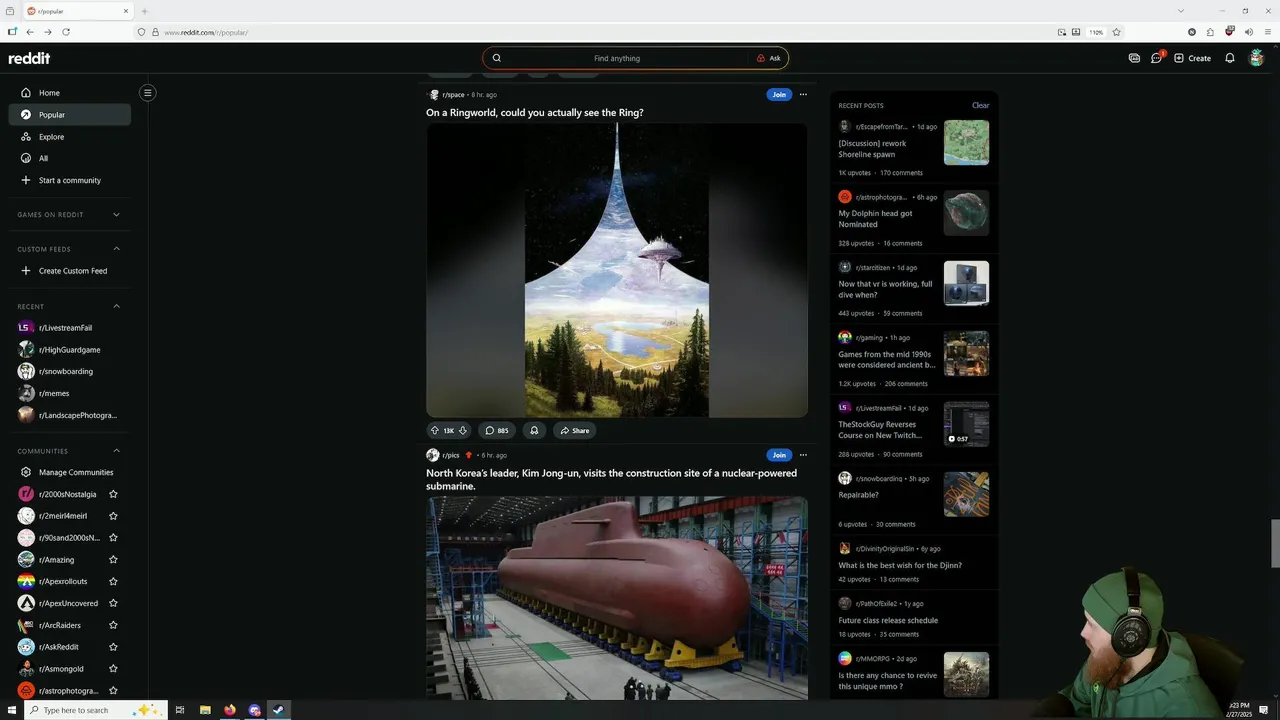1280x720 pixels.
Task: Toggle favorite star for r/Apexrollouts
Action: (113, 581)
